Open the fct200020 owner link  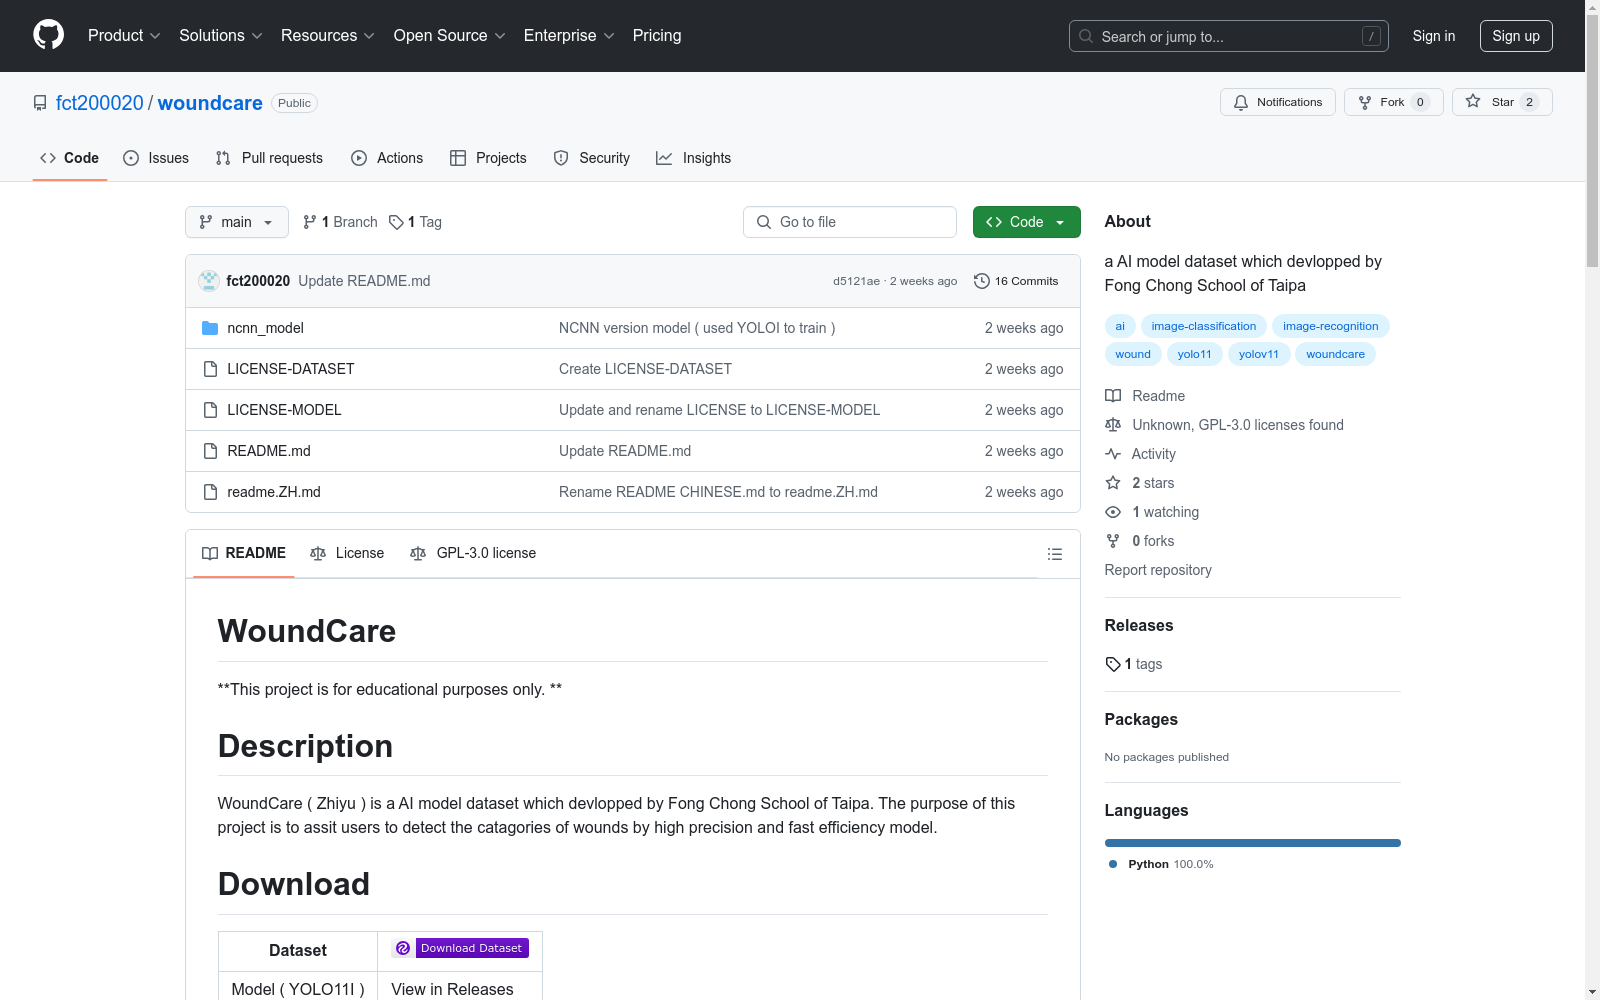[100, 103]
